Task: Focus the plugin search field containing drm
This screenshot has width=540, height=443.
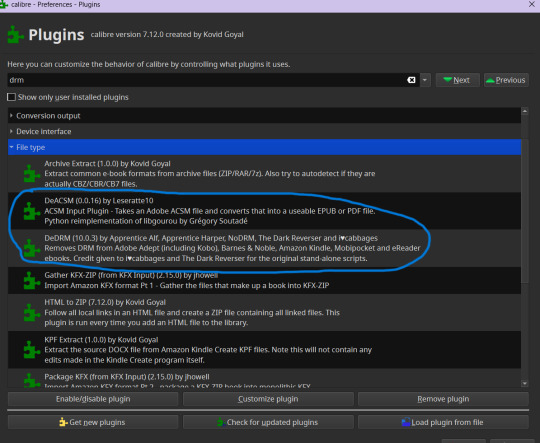Action: point(207,80)
